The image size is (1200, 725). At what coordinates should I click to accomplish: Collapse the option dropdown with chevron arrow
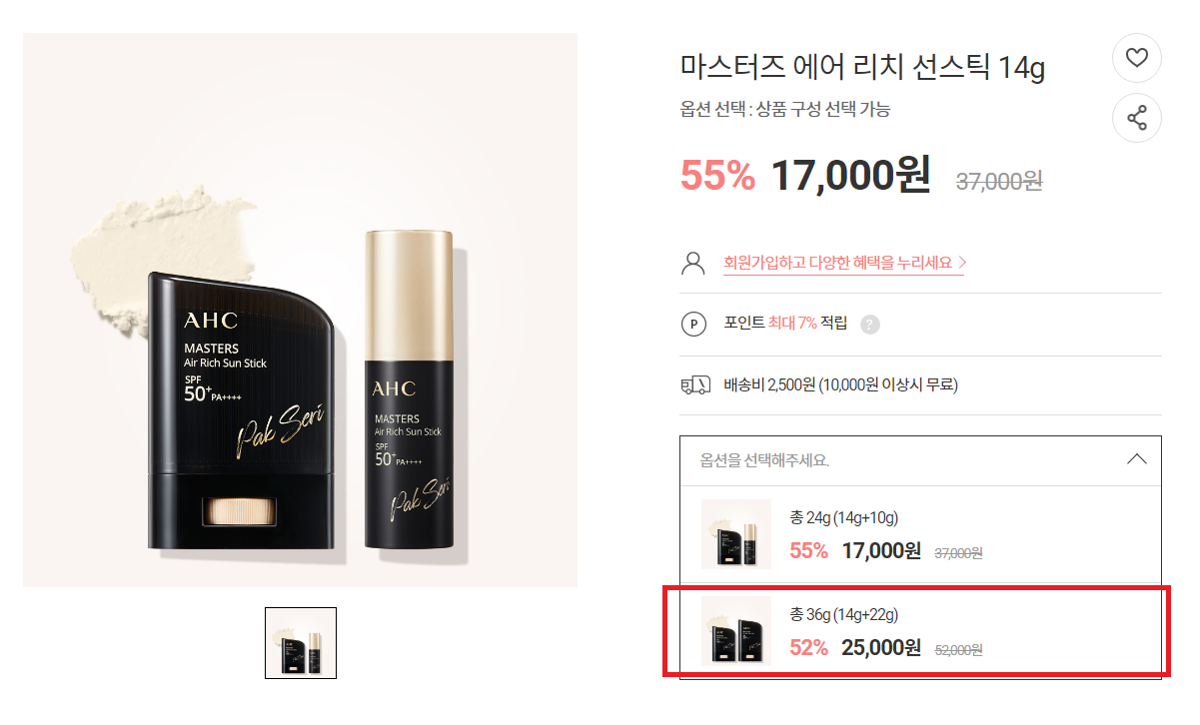coord(1136,460)
